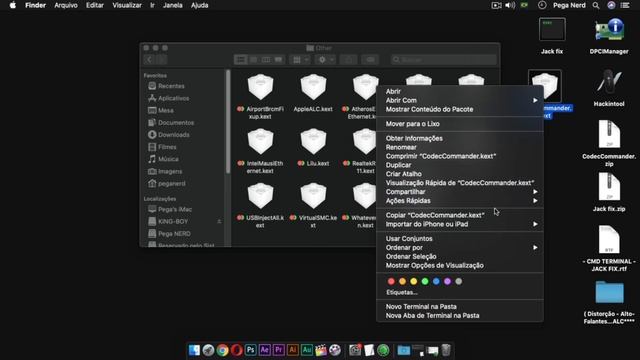
Task: Click the Finder search field
Action: (443, 60)
